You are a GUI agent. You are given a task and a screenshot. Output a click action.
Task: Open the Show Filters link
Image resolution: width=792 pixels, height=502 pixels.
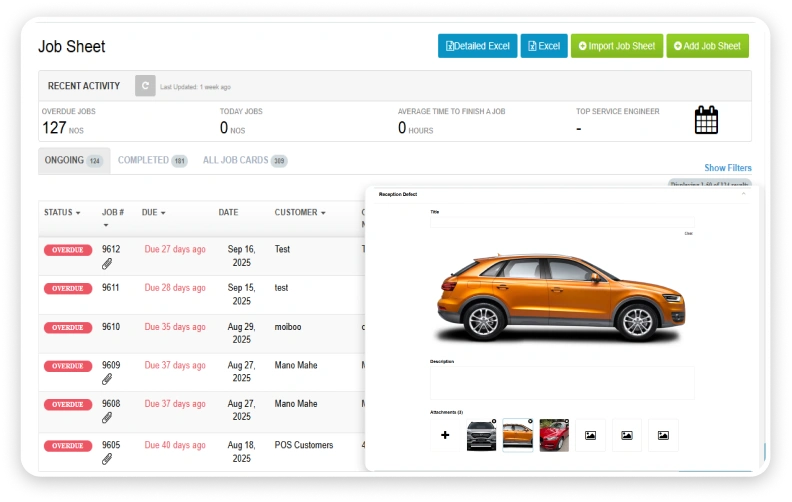click(x=728, y=168)
